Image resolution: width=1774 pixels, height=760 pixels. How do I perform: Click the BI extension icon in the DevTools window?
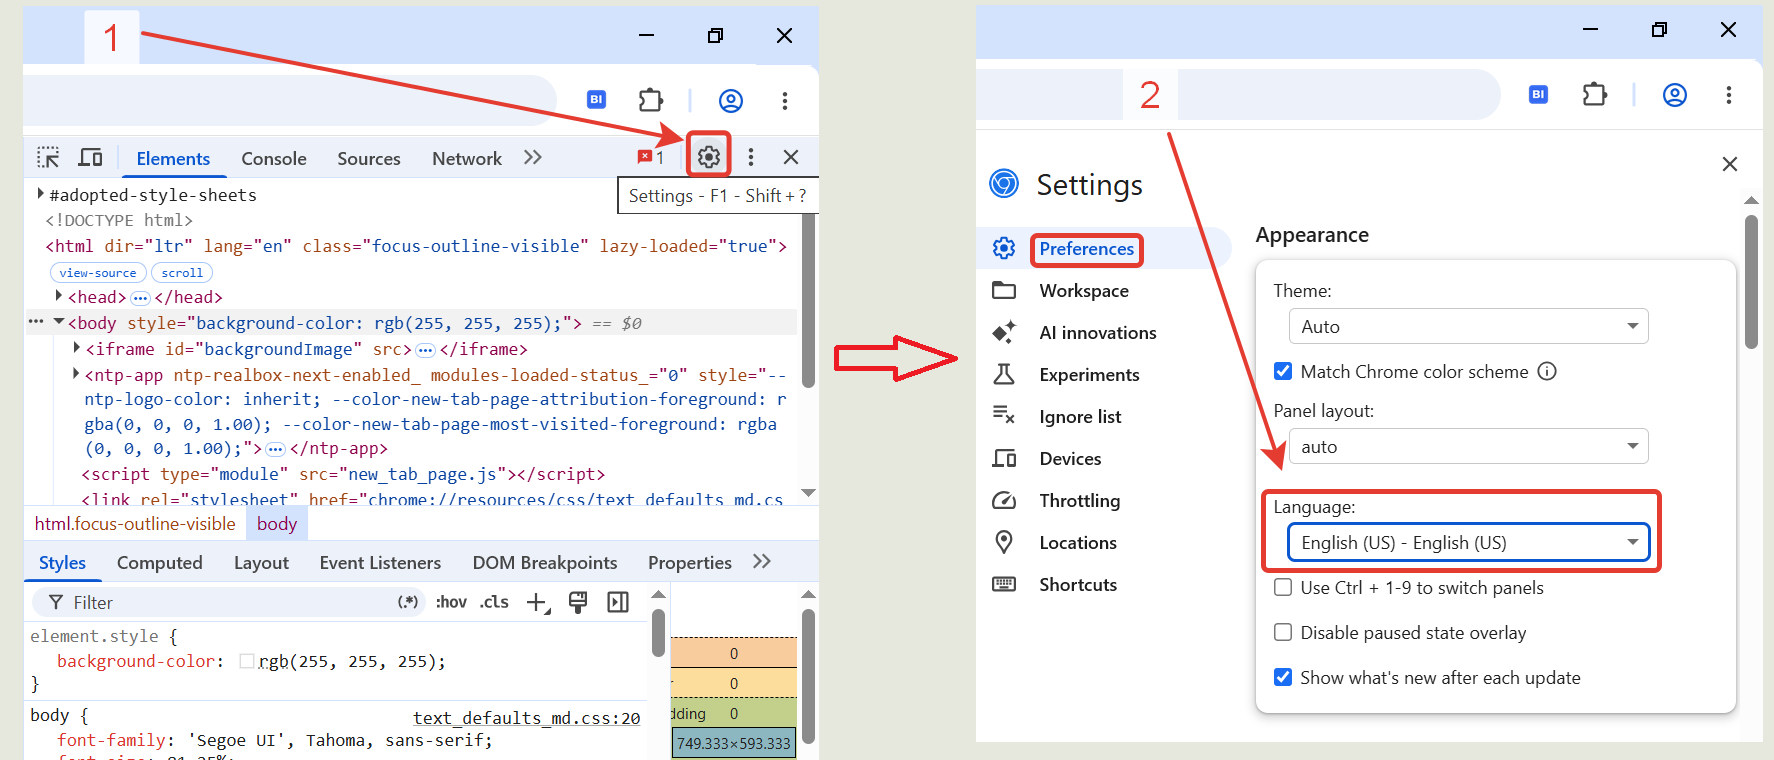pyautogui.click(x=596, y=99)
